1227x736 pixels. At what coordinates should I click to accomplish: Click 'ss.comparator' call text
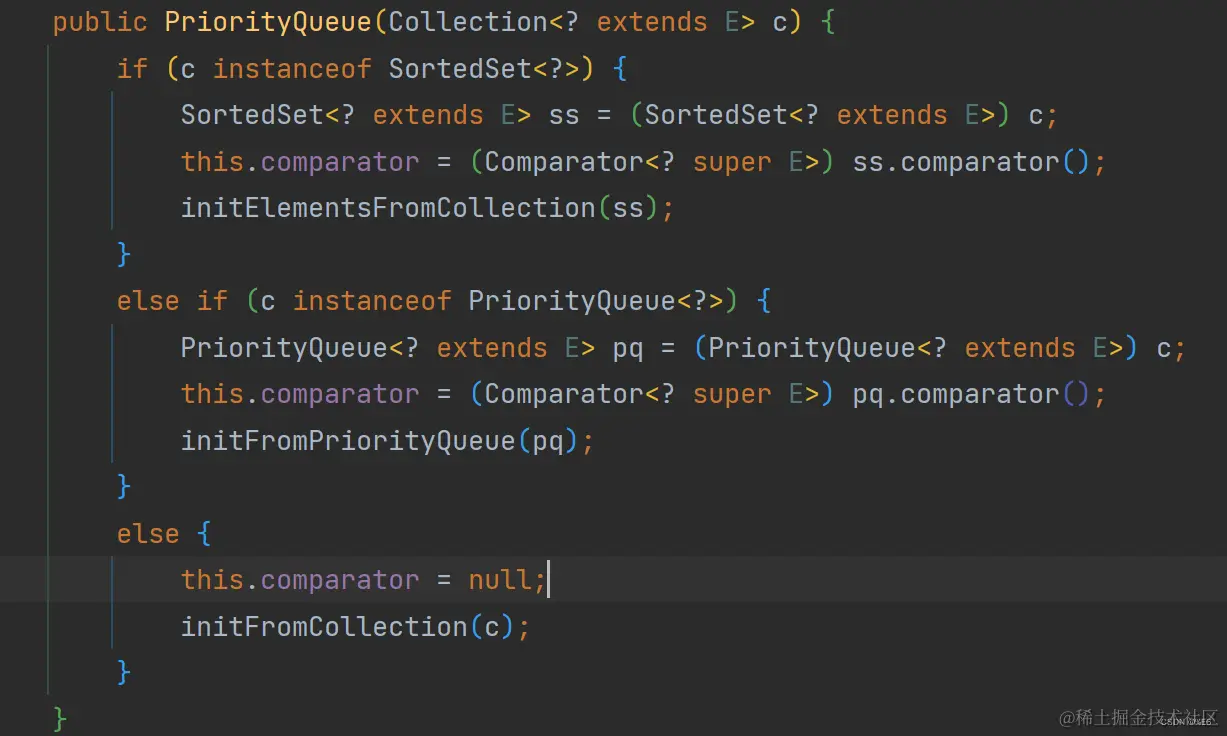955,162
